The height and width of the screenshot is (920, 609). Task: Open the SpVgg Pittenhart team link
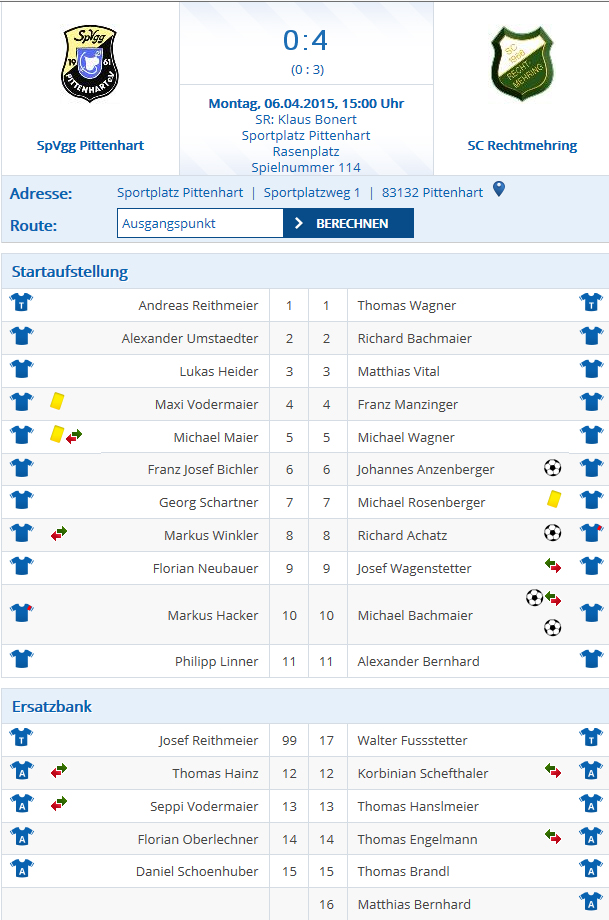pyautogui.click(x=90, y=146)
